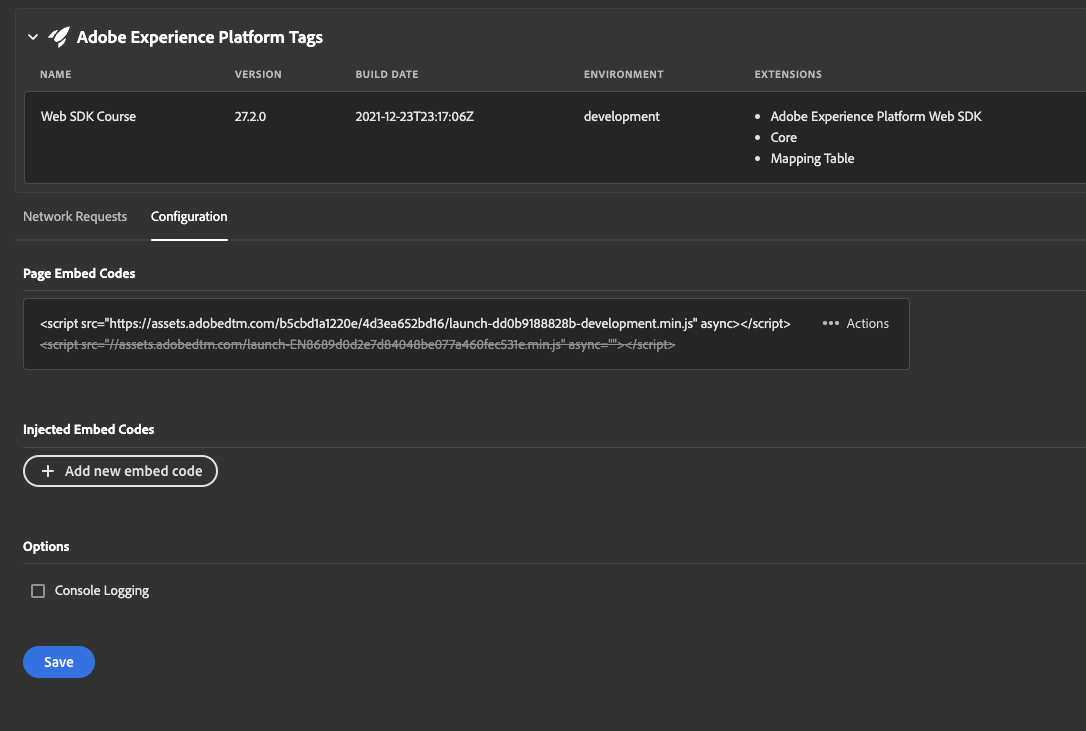This screenshot has height=731, width=1086.
Task: Click the strikethrough legacy embed code
Action: [357, 344]
